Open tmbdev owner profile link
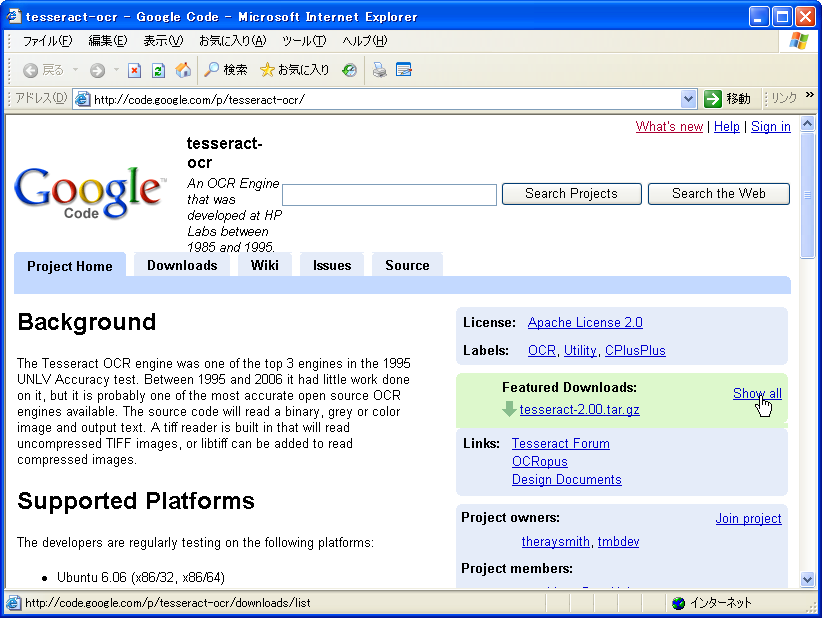This screenshot has width=822, height=618. (618, 541)
